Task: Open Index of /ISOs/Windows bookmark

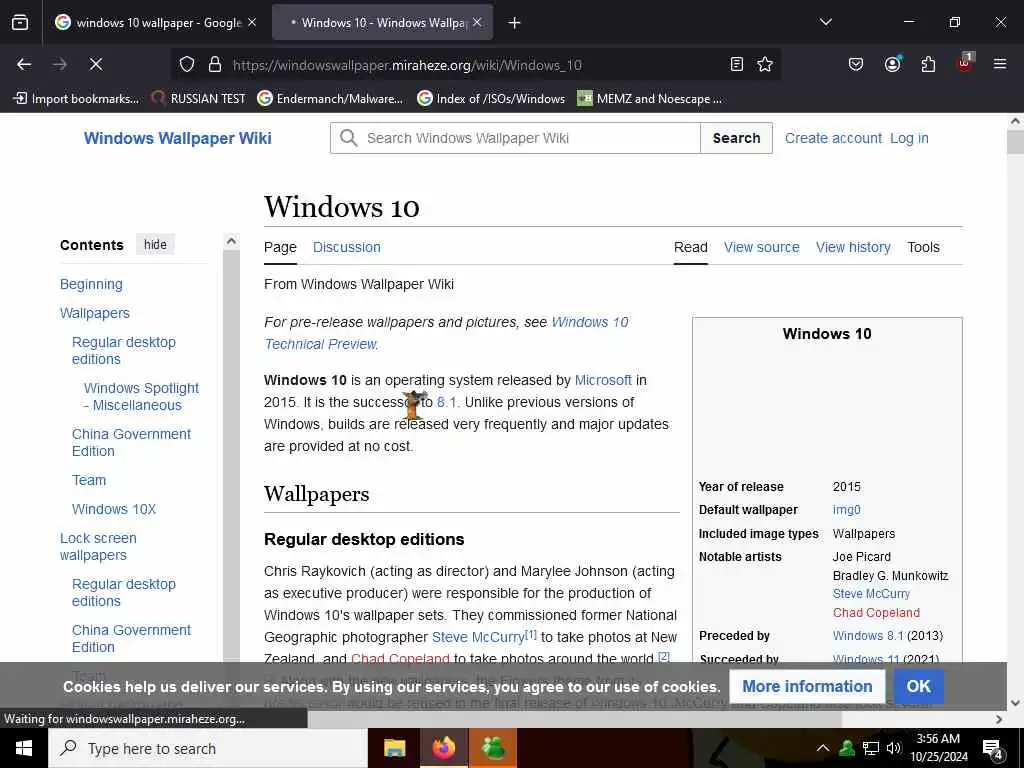Action: click(x=491, y=99)
